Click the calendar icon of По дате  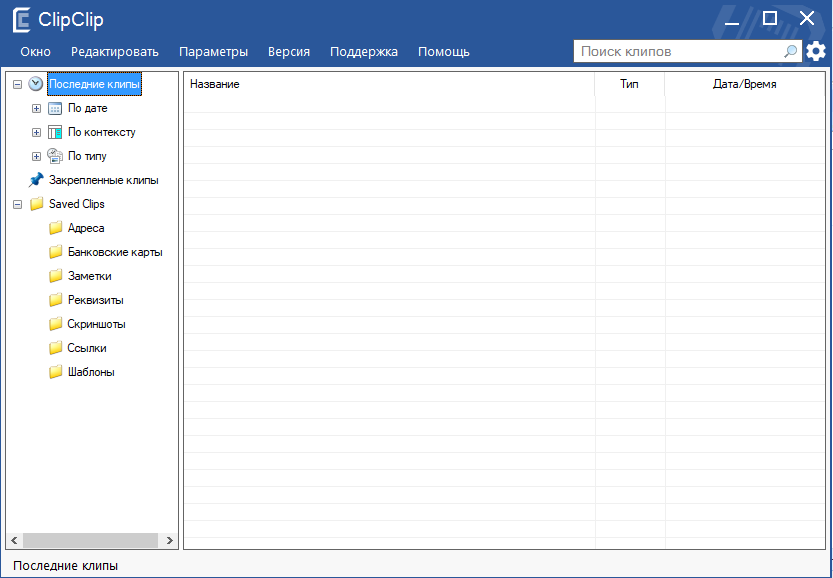[x=55, y=108]
